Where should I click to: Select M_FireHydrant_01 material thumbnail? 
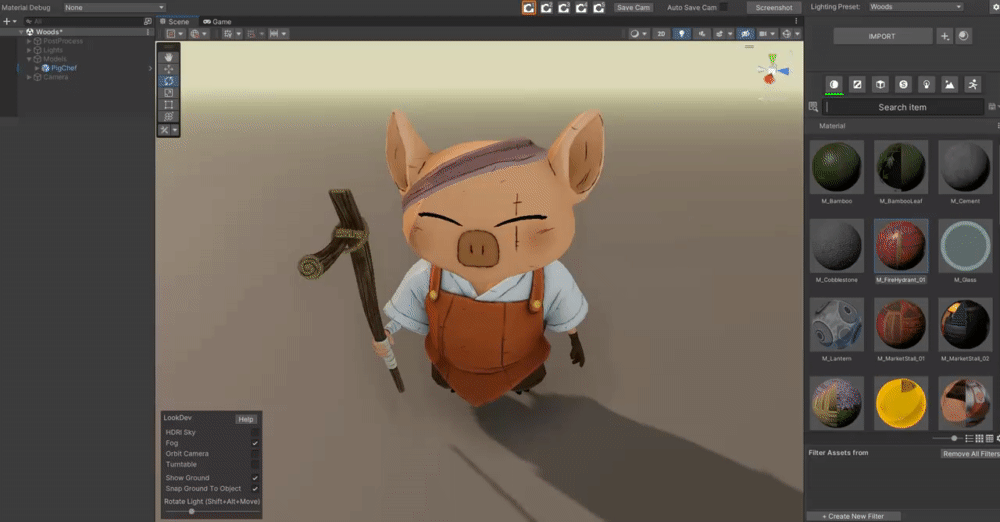coord(901,246)
